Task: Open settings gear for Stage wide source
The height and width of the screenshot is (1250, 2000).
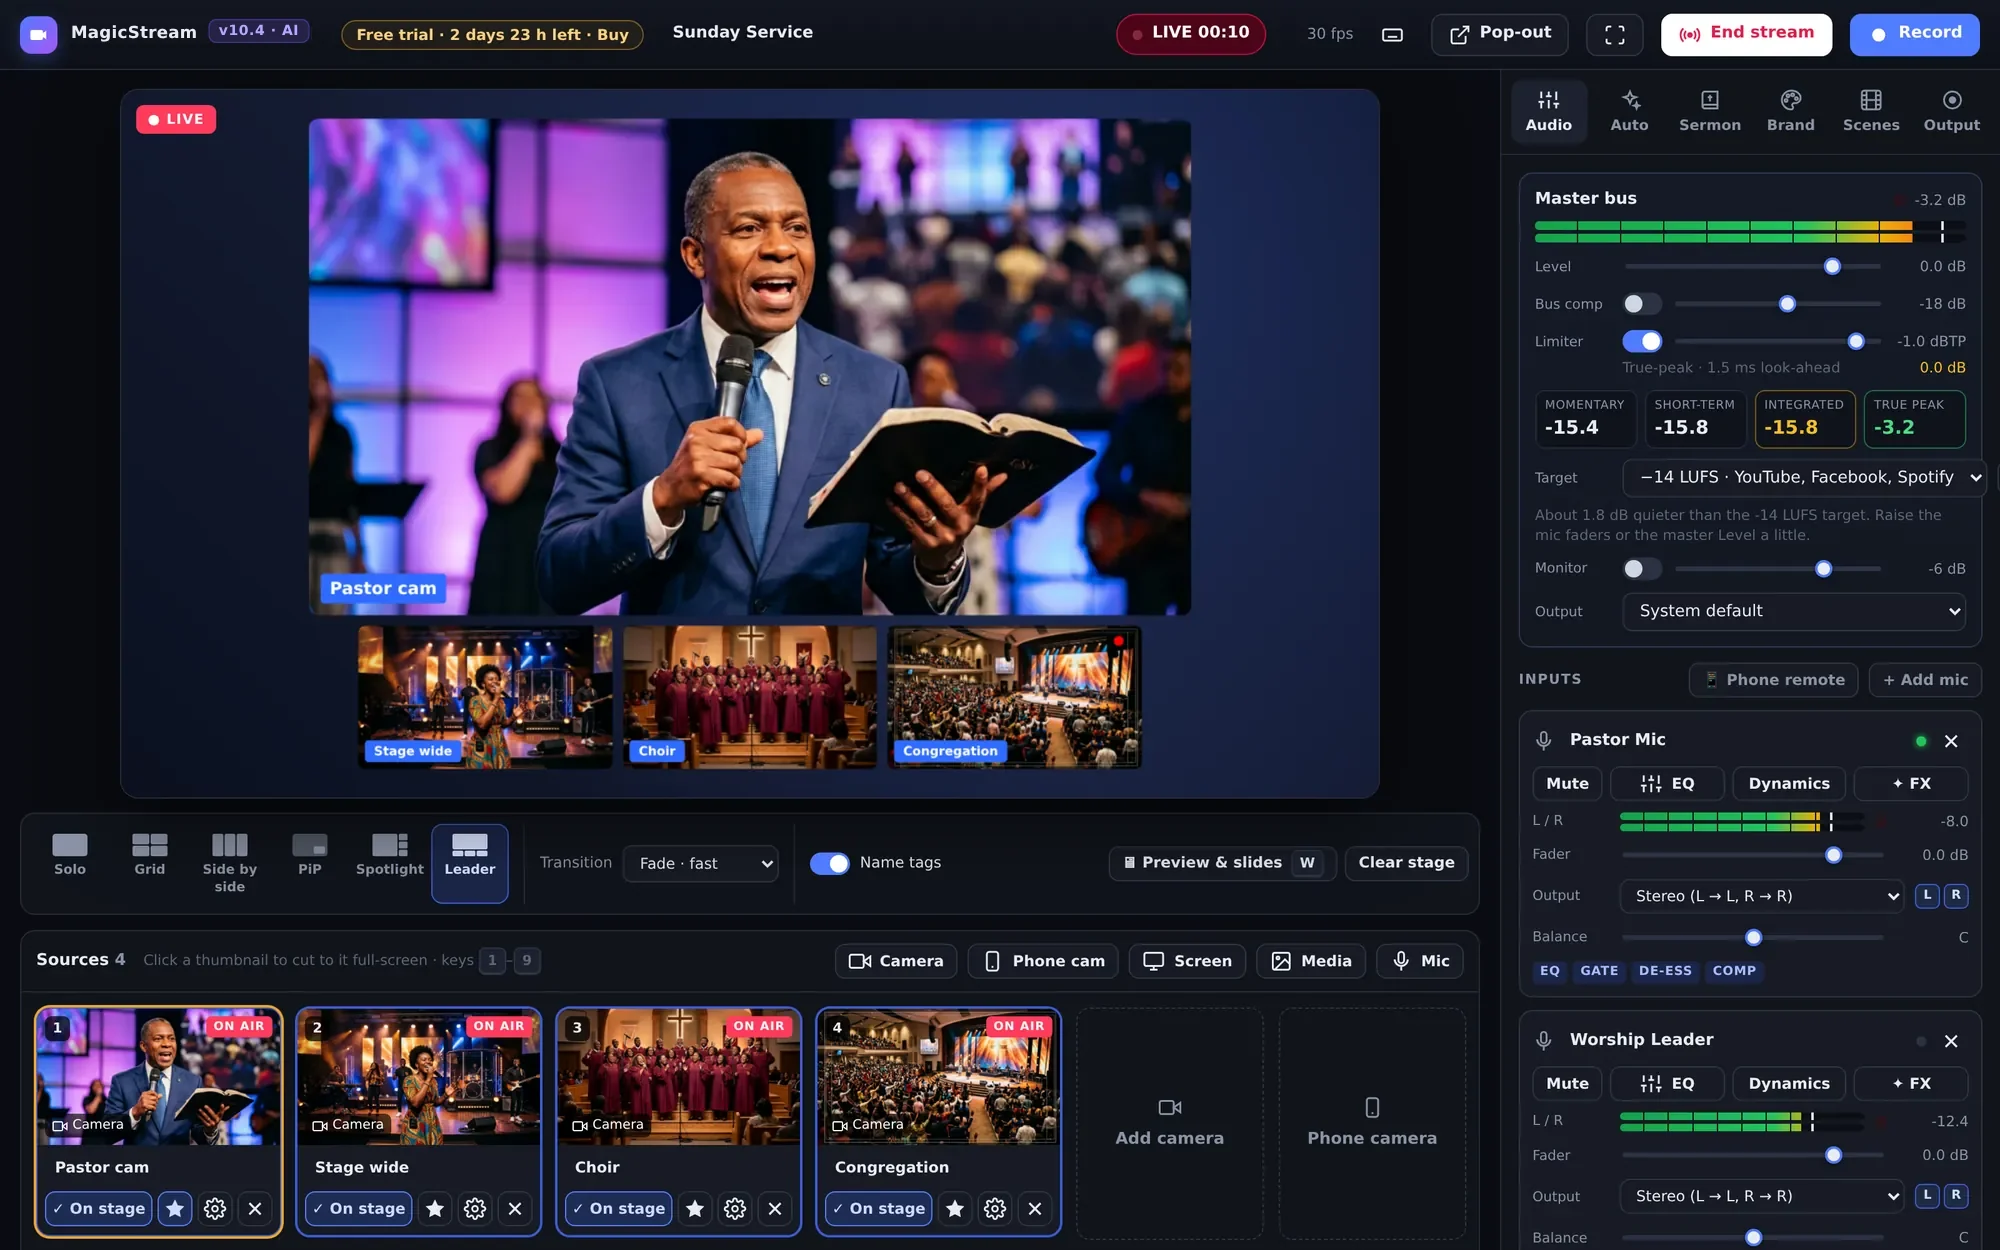Action: (475, 1209)
